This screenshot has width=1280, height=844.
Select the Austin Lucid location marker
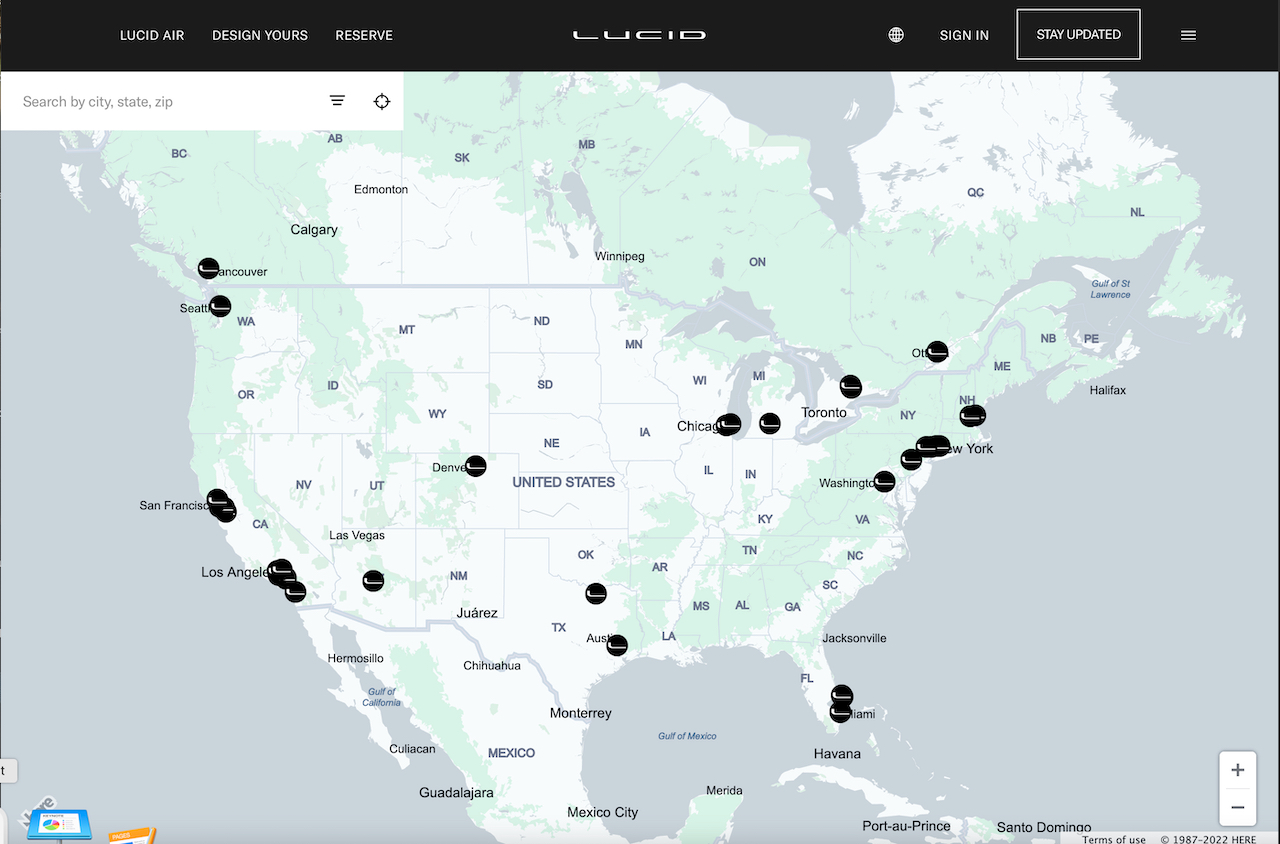(x=617, y=645)
